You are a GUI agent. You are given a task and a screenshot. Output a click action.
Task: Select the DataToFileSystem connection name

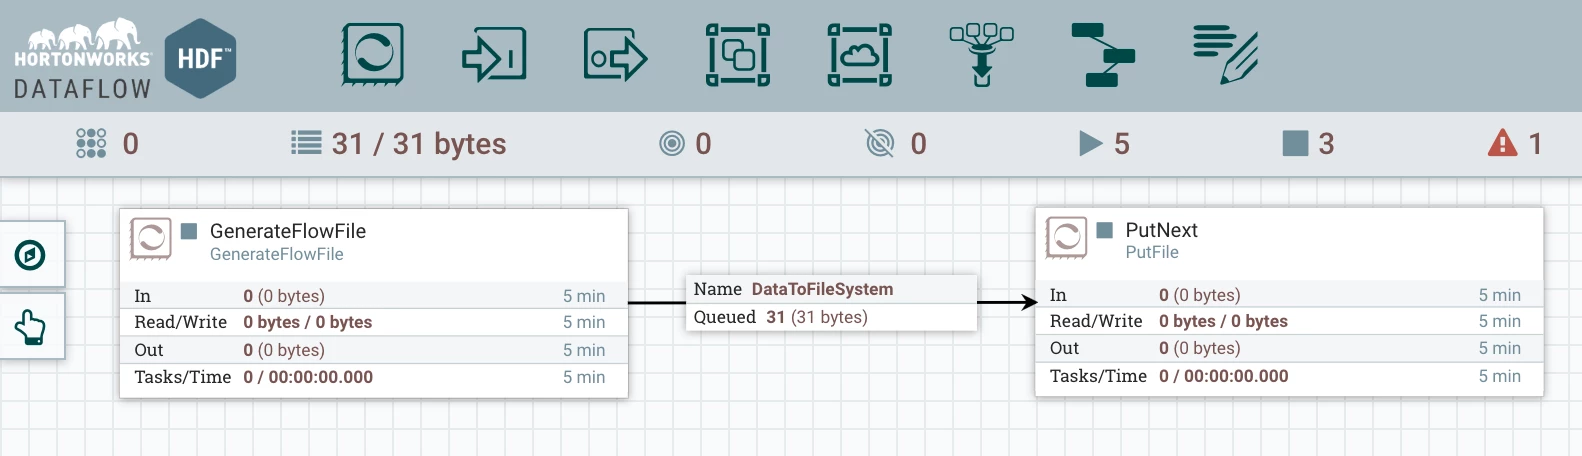pyautogui.click(x=822, y=289)
